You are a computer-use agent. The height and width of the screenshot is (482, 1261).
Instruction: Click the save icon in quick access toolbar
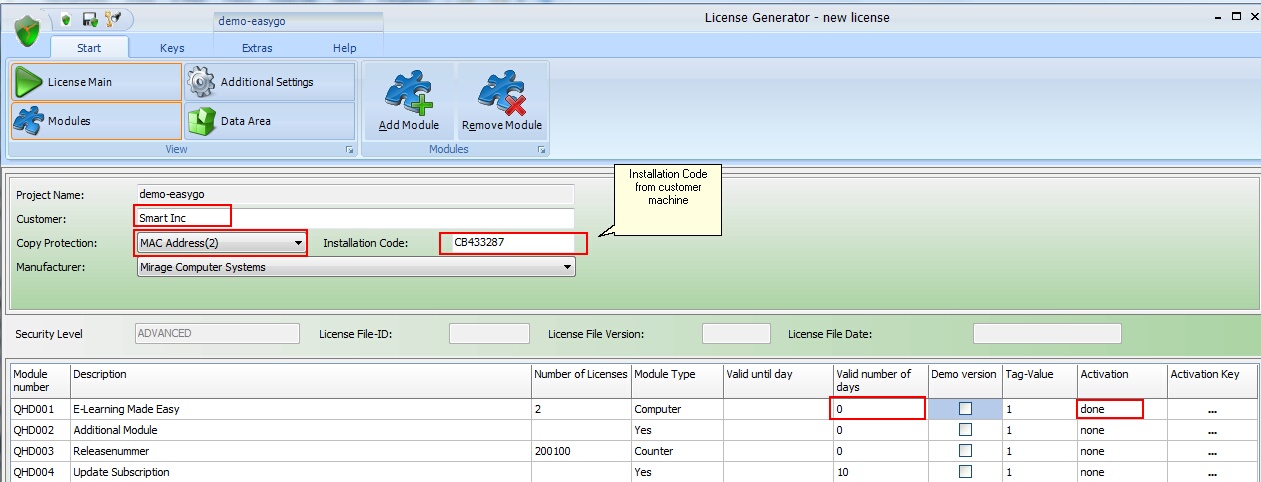pyautogui.click(x=90, y=19)
